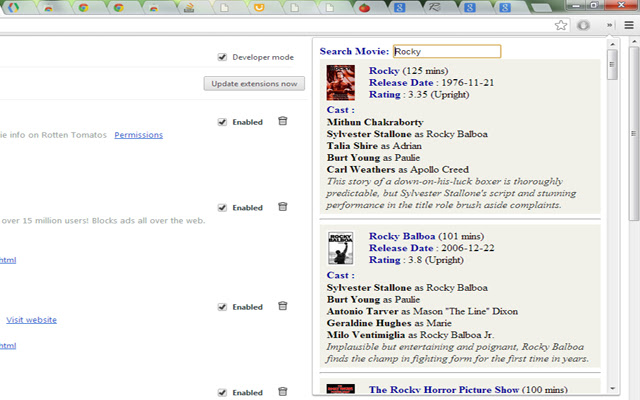Viewport: 640px width, 400px height.
Task: Select the tab with colorful brackets icon
Action: (x=13, y=7)
